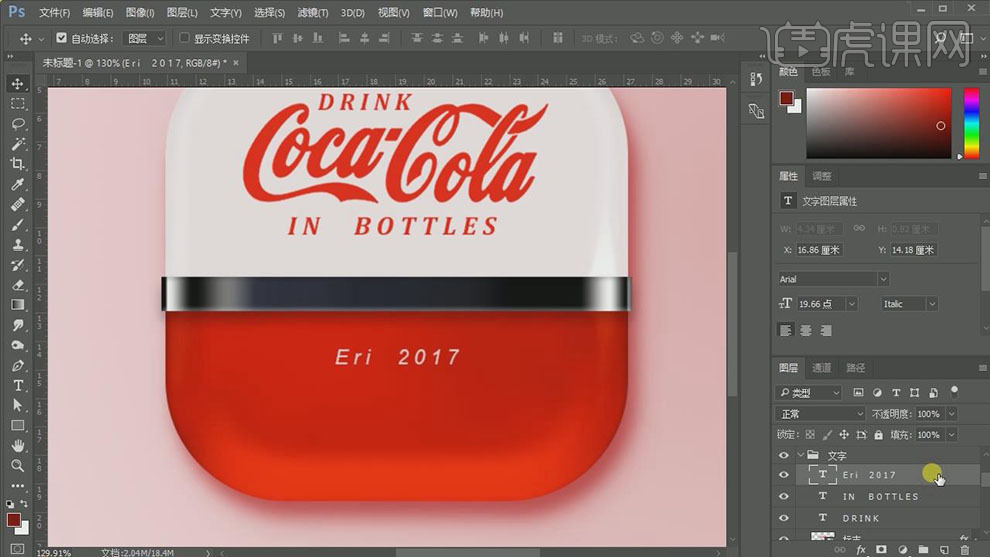Select the Horizontal Type tool
Image resolution: width=990 pixels, height=557 pixels.
point(18,385)
